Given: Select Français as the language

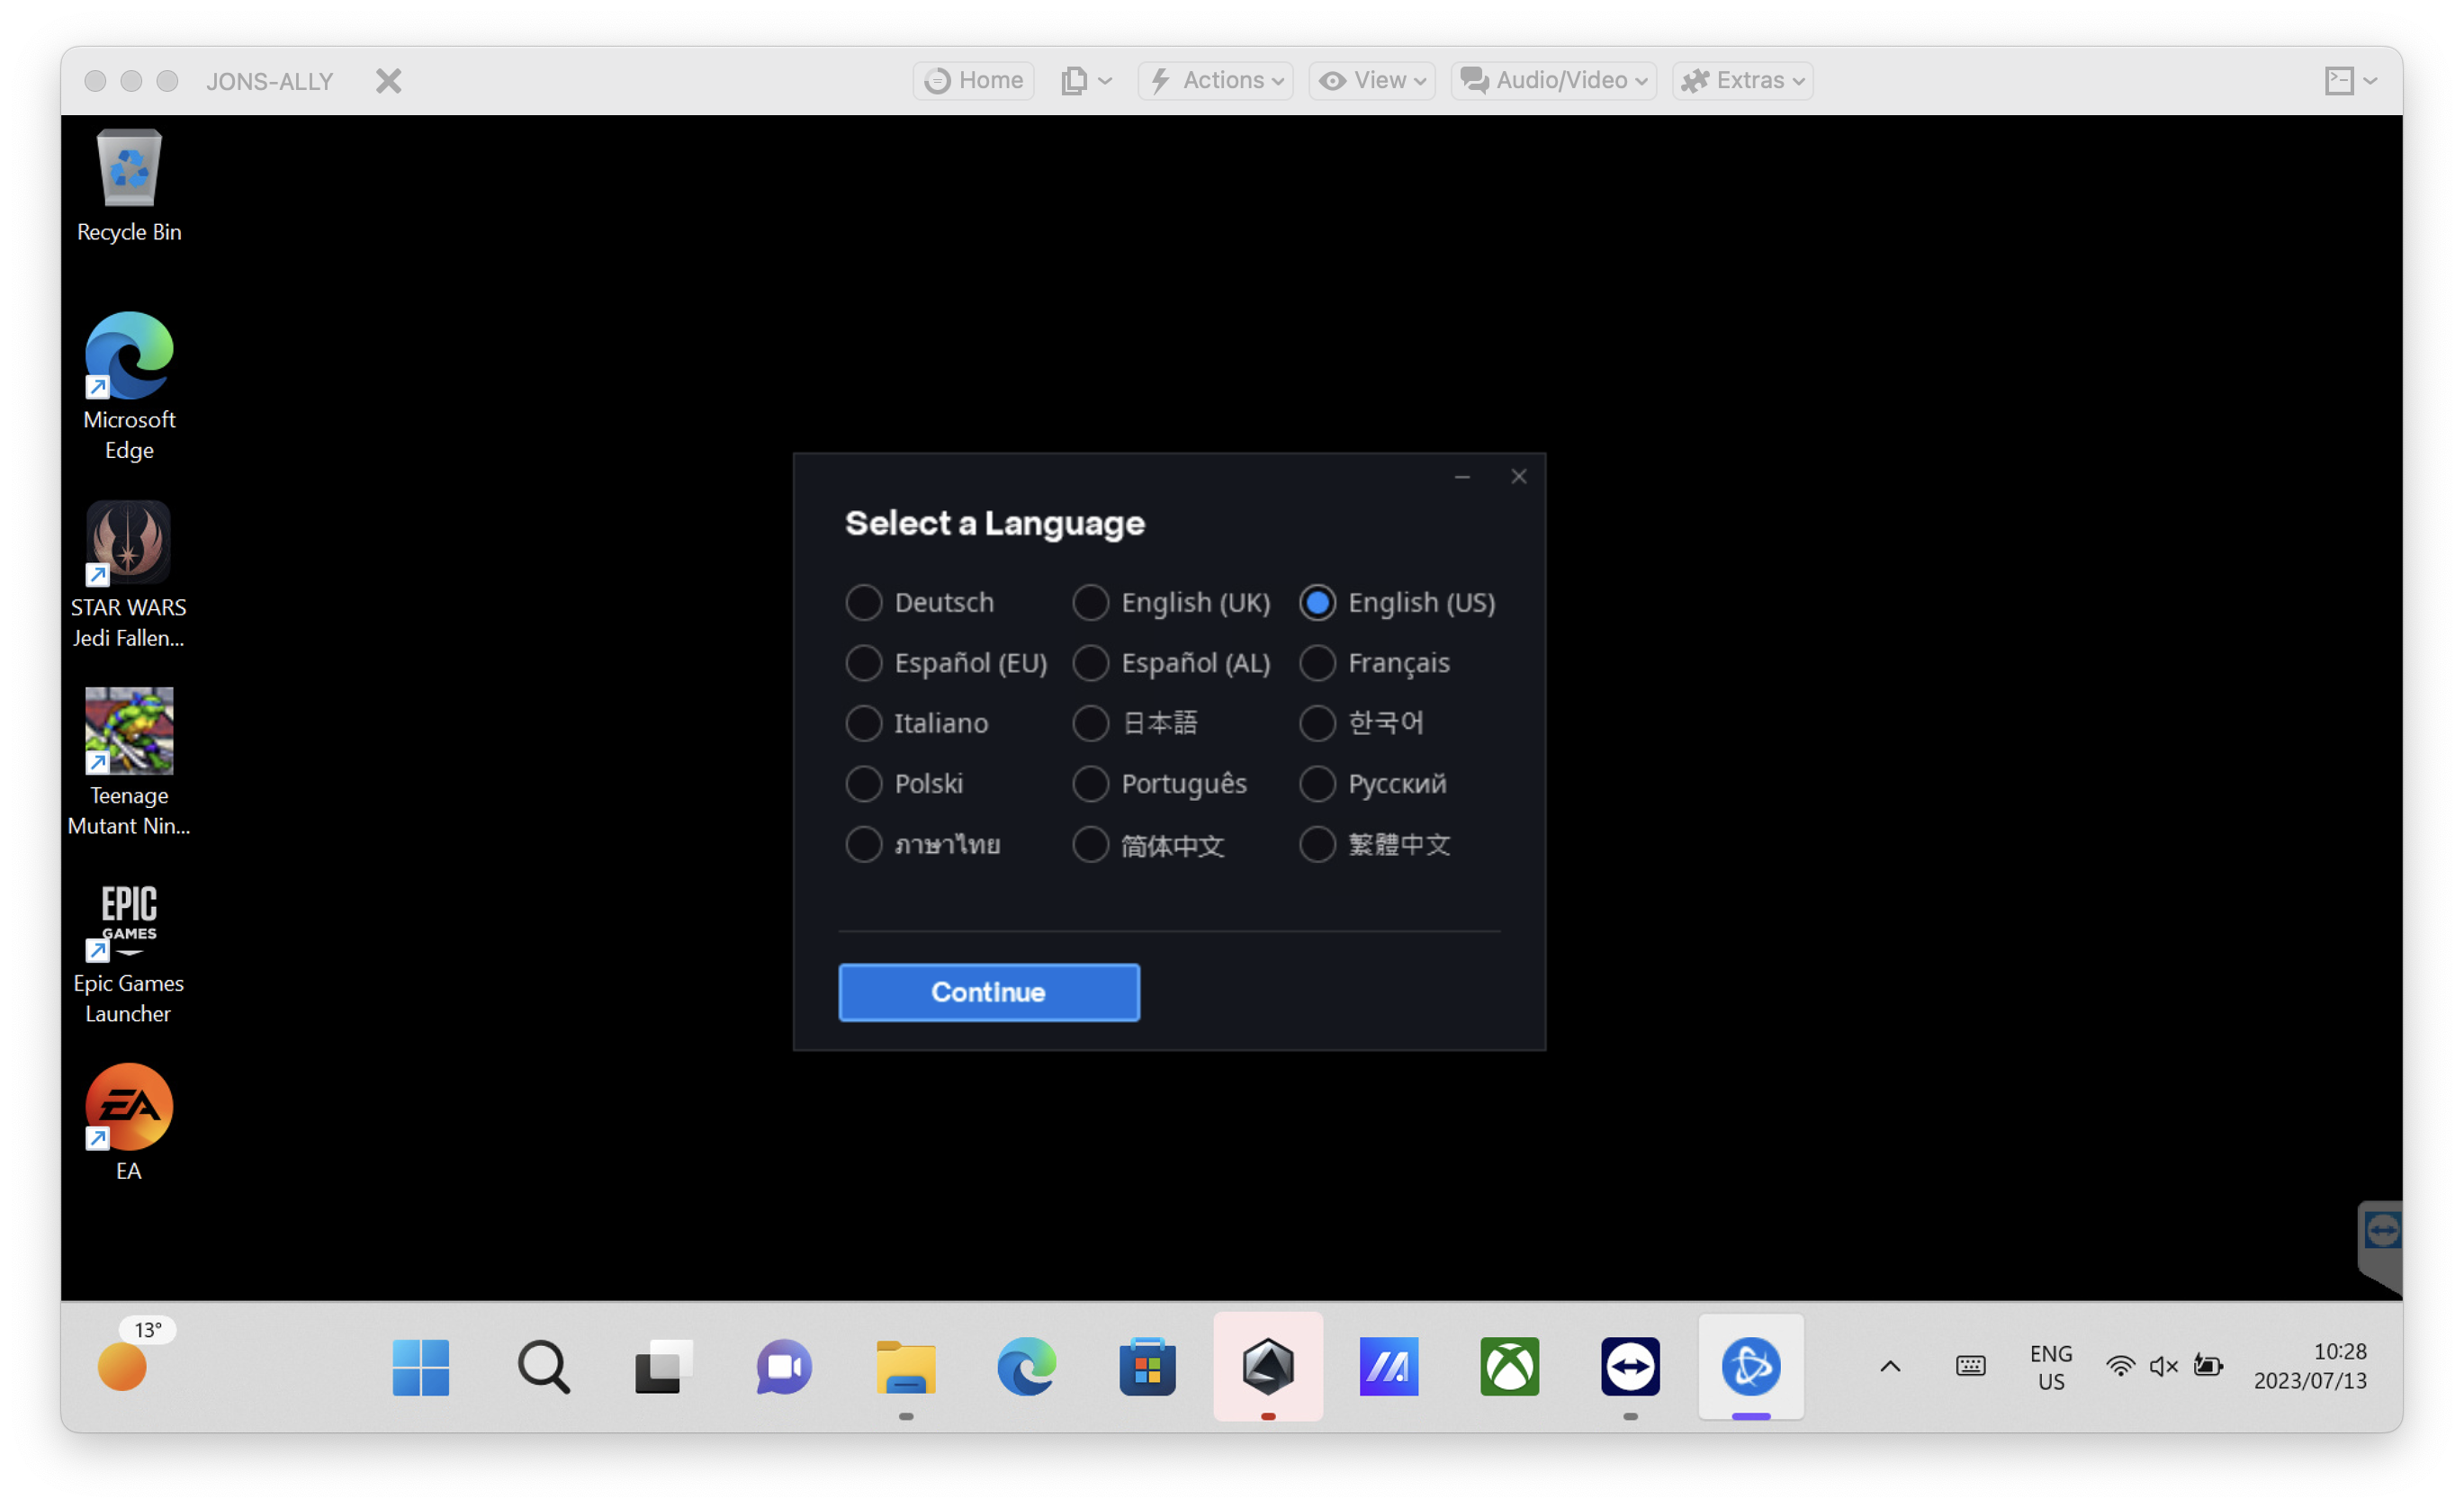Looking at the screenshot, I should [1317, 663].
